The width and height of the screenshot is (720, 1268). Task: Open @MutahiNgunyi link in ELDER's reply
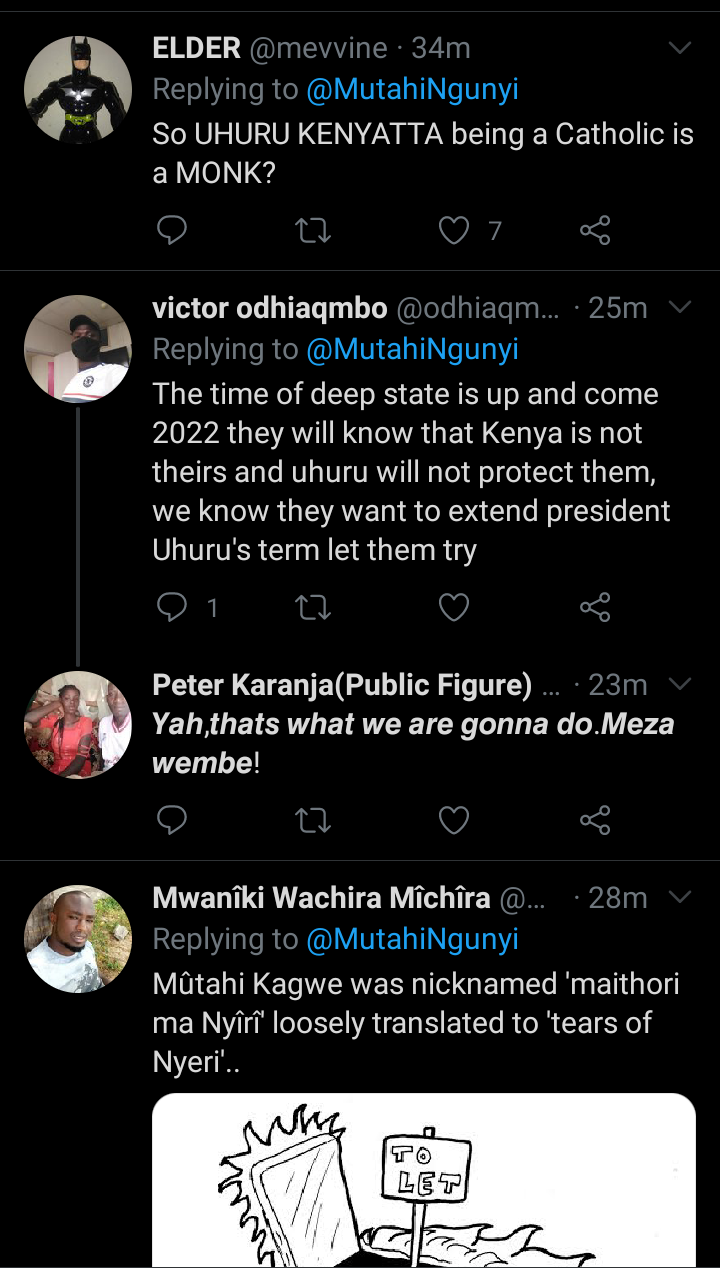click(x=413, y=90)
